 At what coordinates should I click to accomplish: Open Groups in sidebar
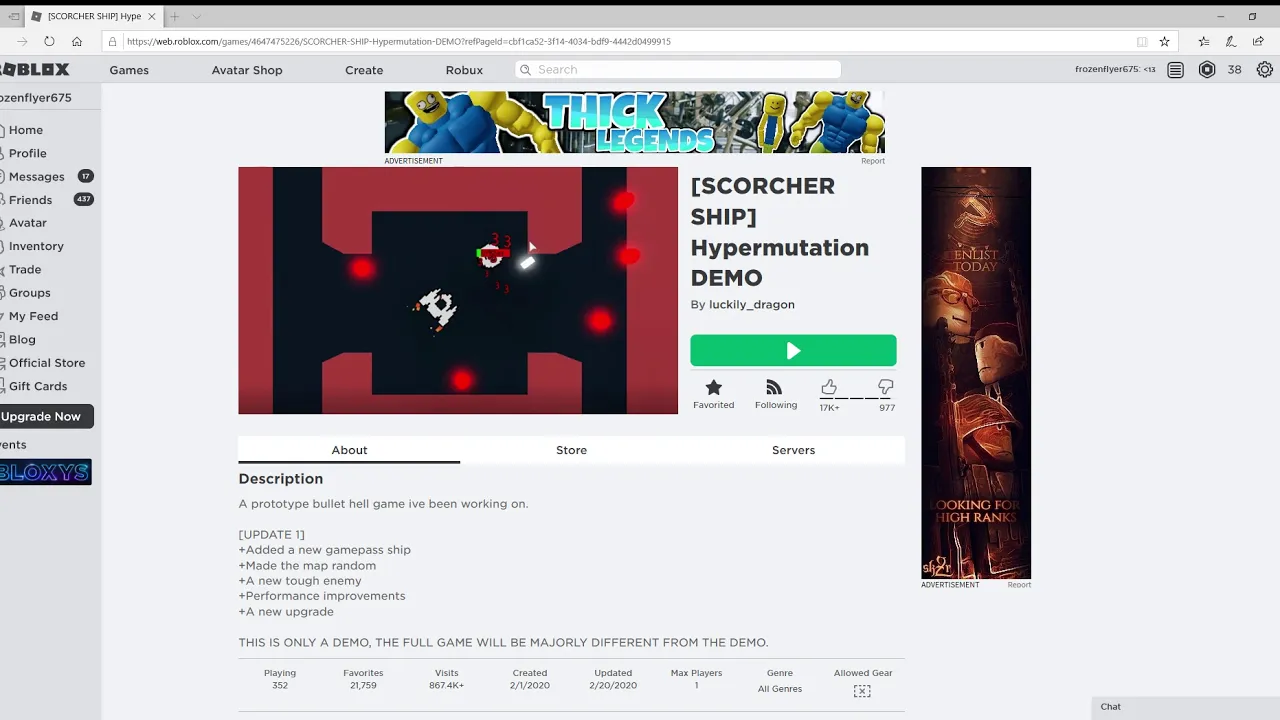click(x=29, y=293)
